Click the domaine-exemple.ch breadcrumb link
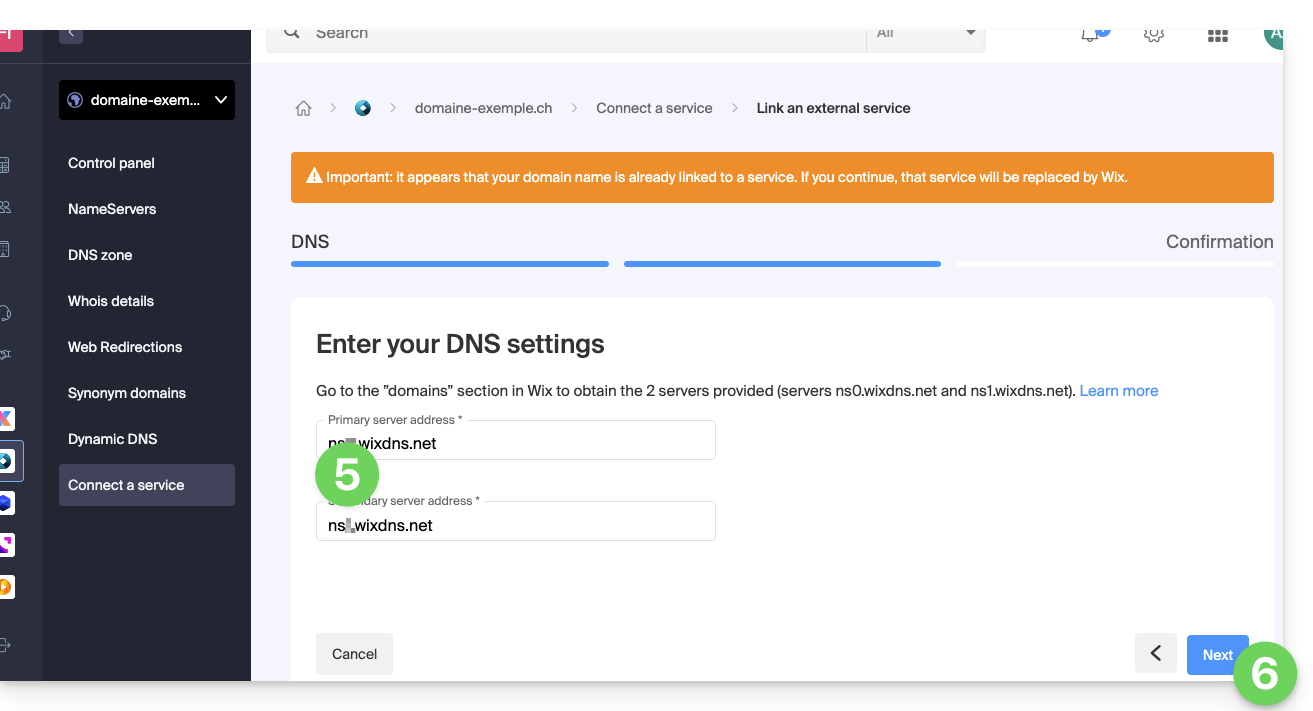The image size is (1313, 711). pos(483,108)
